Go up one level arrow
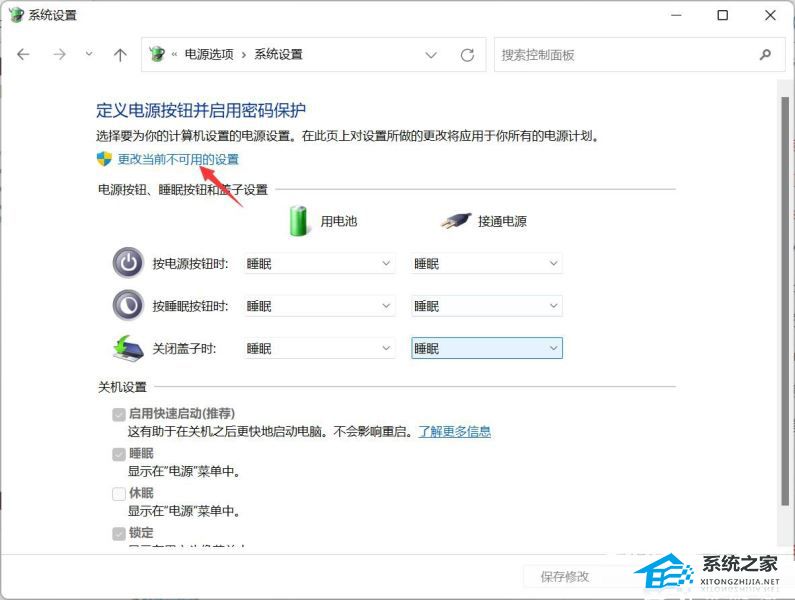The width and height of the screenshot is (795, 600). click(x=120, y=54)
